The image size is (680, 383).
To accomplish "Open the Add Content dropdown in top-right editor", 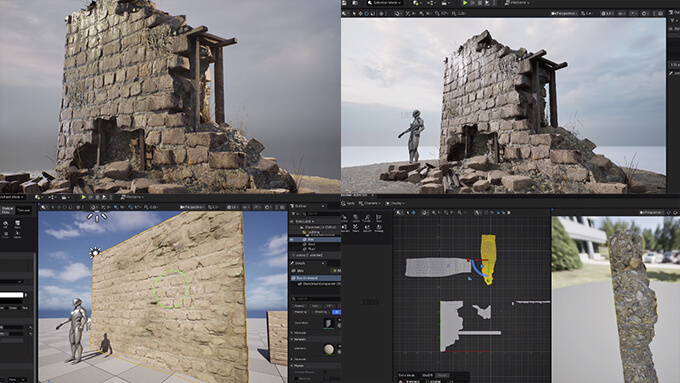I will tap(417, 3).
